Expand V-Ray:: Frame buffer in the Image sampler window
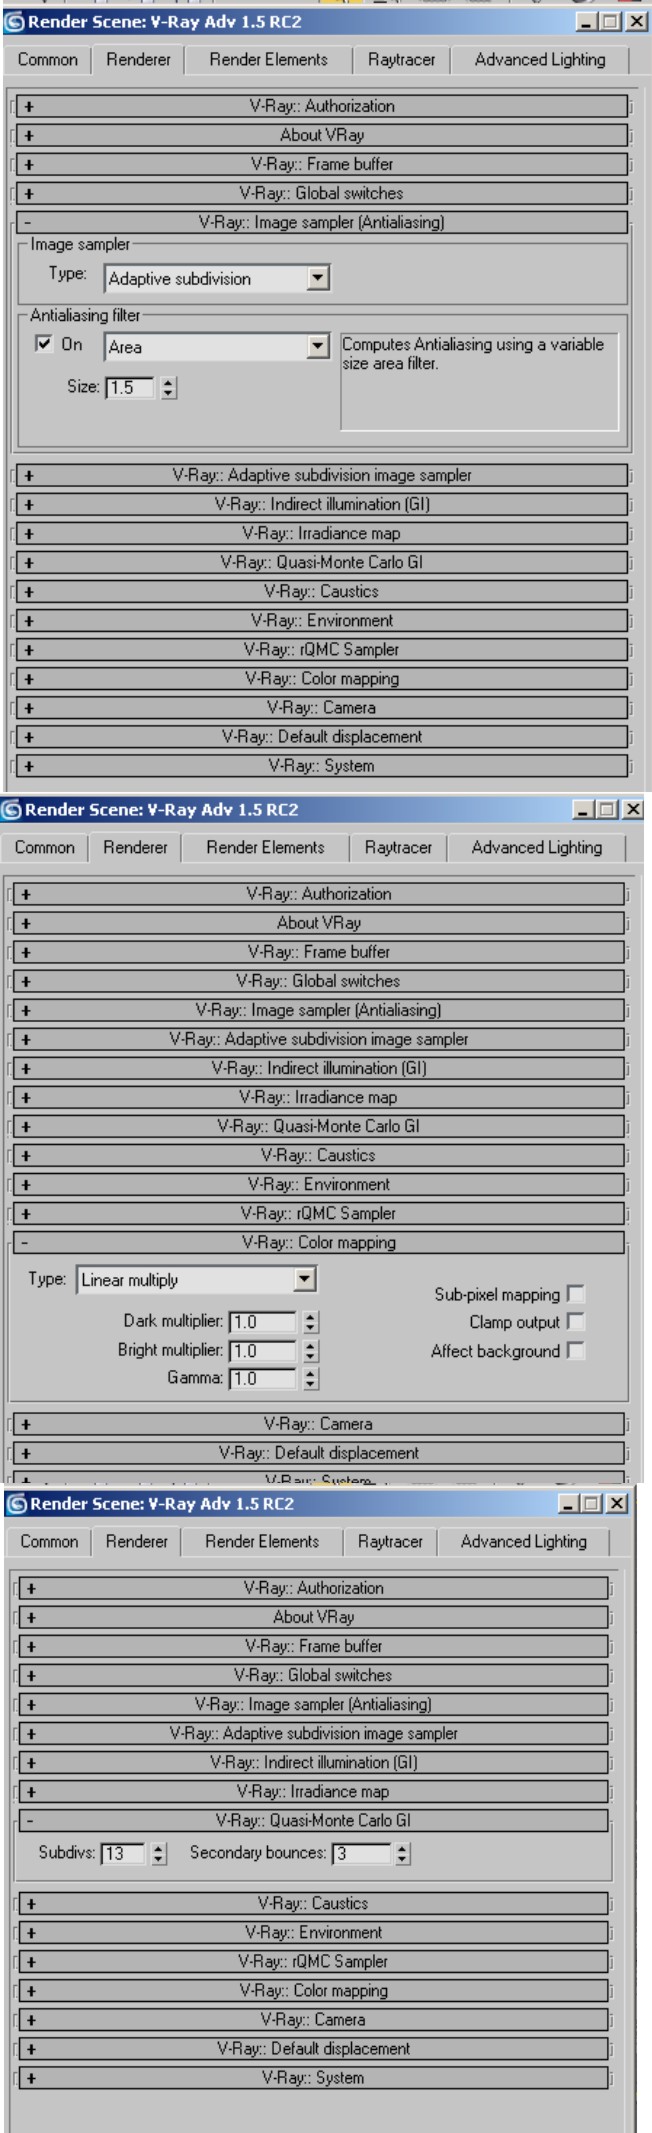The image size is (652, 2133). click(322, 164)
